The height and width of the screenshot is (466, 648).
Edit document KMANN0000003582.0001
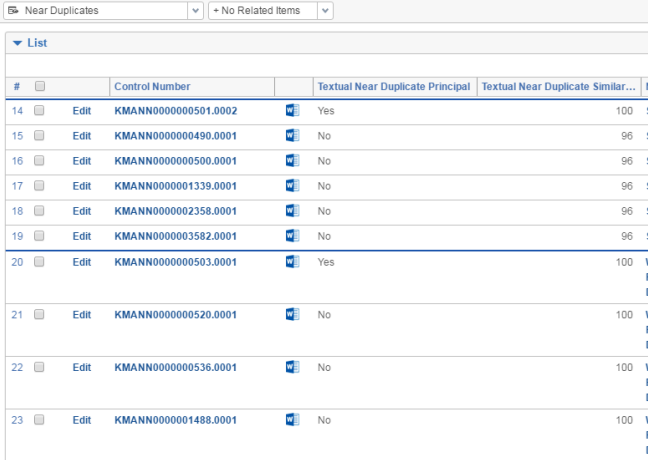[x=82, y=236]
